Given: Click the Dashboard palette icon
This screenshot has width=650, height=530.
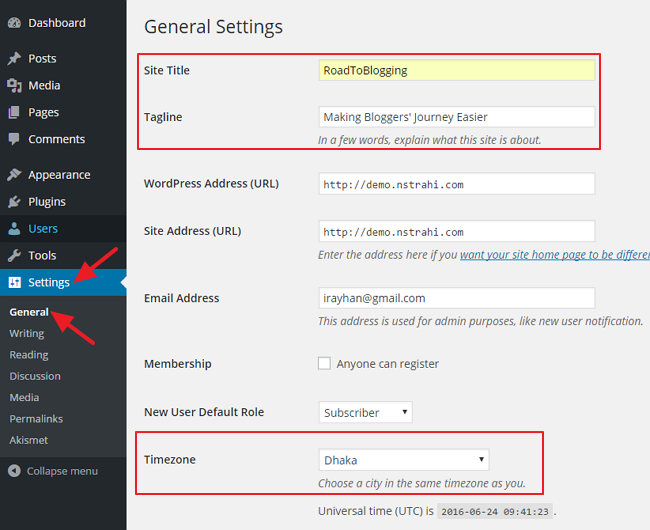Looking at the screenshot, I should point(14,23).
